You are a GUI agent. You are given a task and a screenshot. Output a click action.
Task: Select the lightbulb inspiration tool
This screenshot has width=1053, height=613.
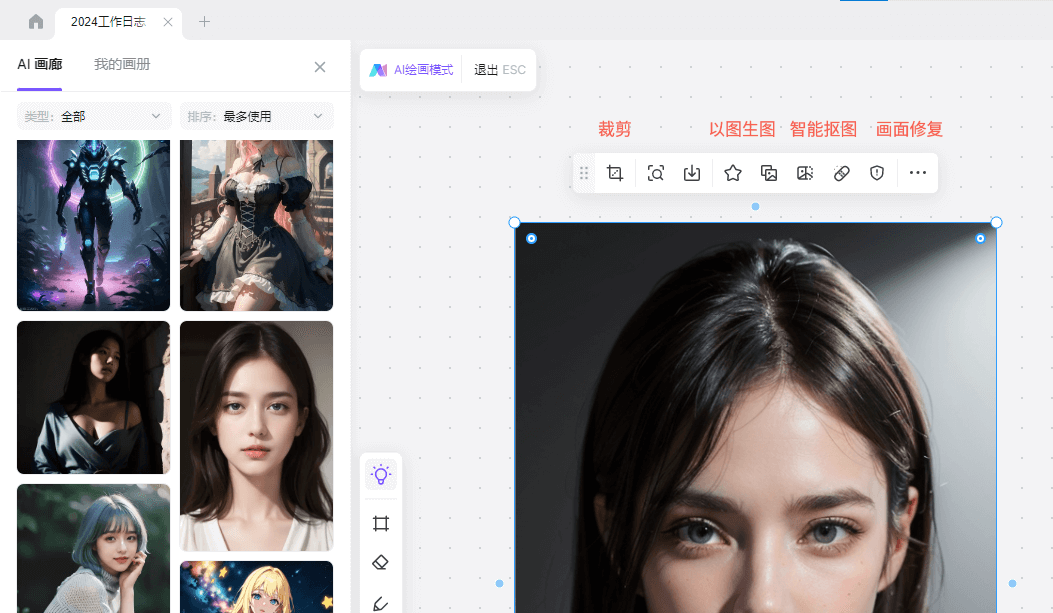point(380,475)
